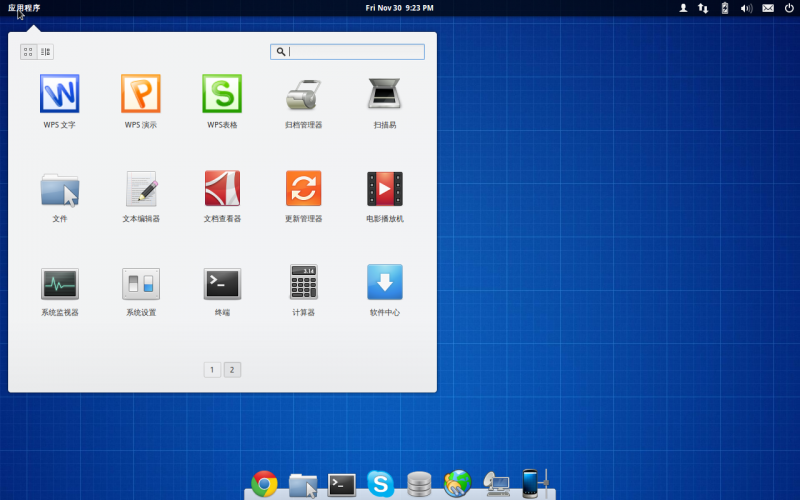
Task: Open 文件 file manager in launcher
Action: (60, 190)
